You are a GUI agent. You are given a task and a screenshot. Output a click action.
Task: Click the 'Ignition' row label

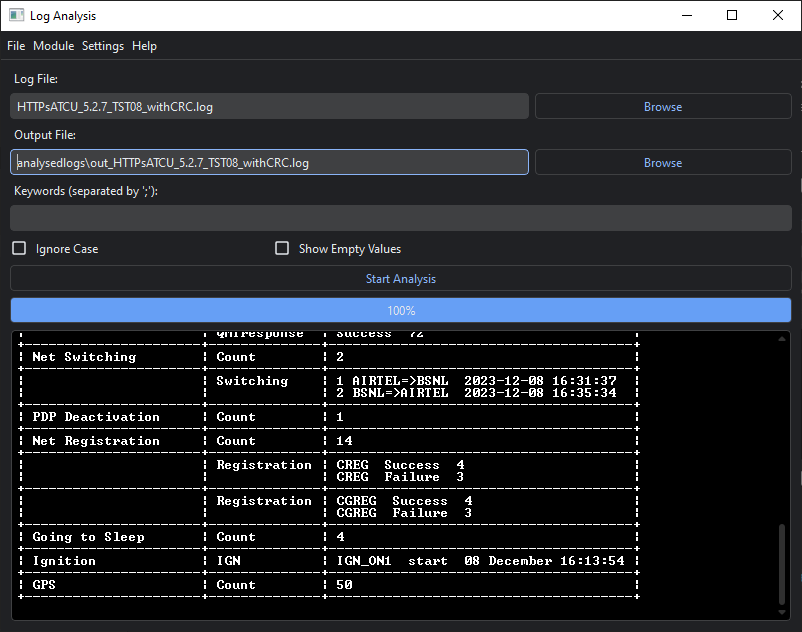64,561
